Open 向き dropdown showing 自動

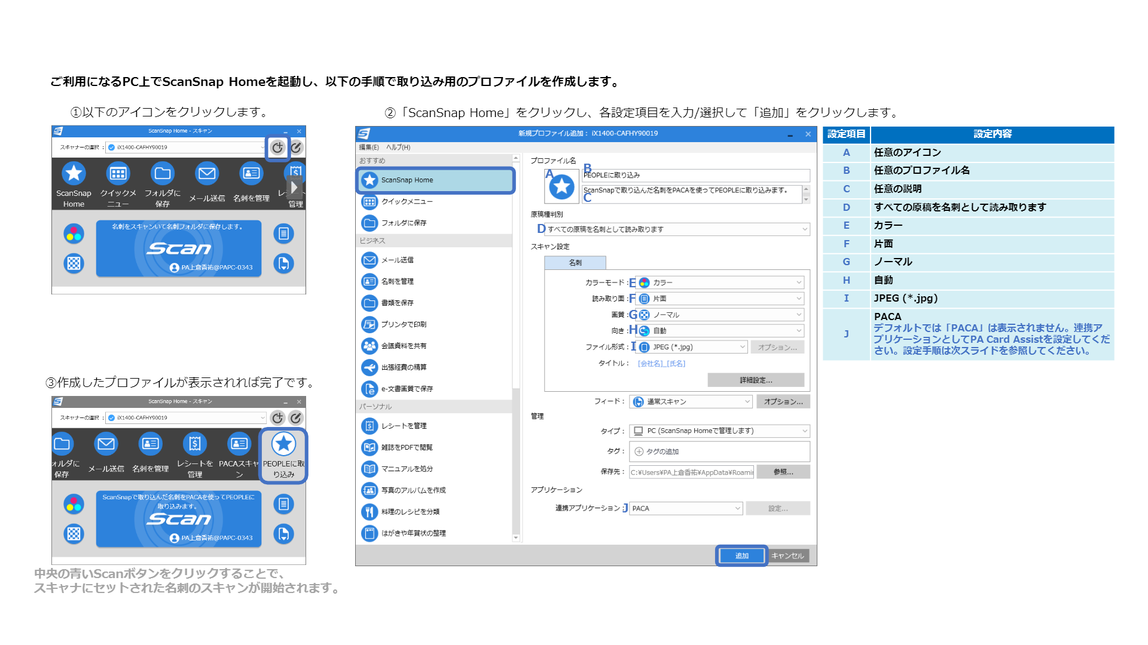tap(720, 331)
